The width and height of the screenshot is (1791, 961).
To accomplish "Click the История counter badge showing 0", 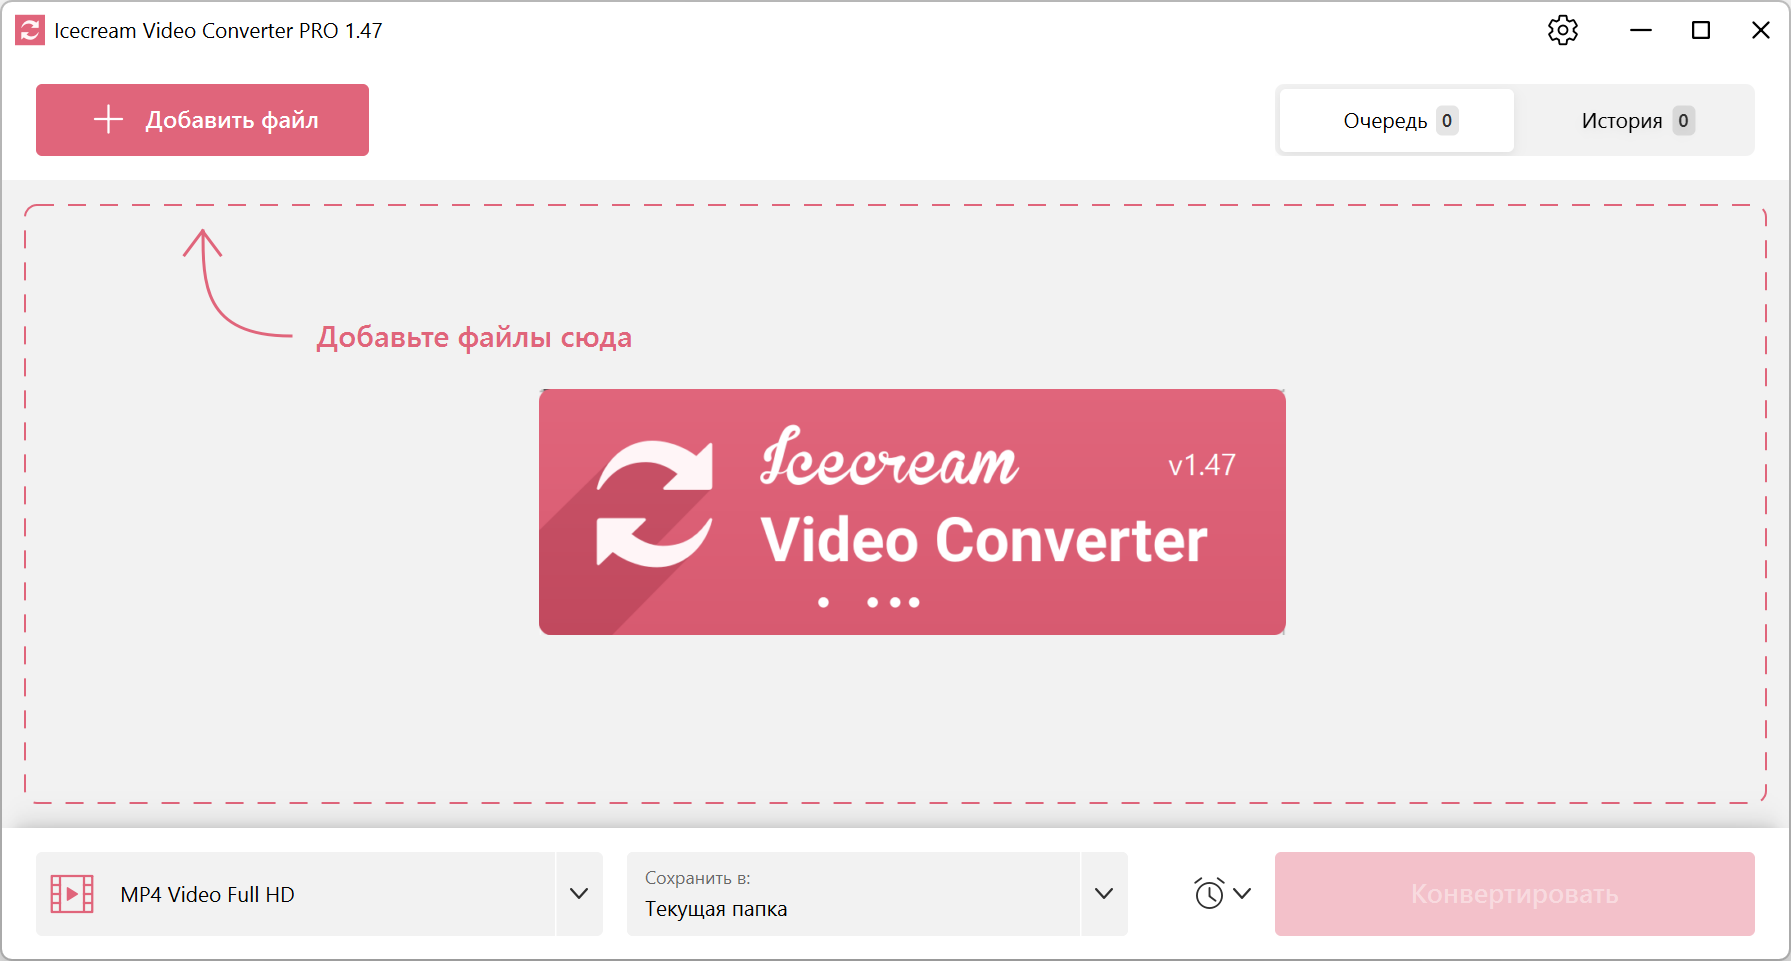I will click(x=1684, y=121).
